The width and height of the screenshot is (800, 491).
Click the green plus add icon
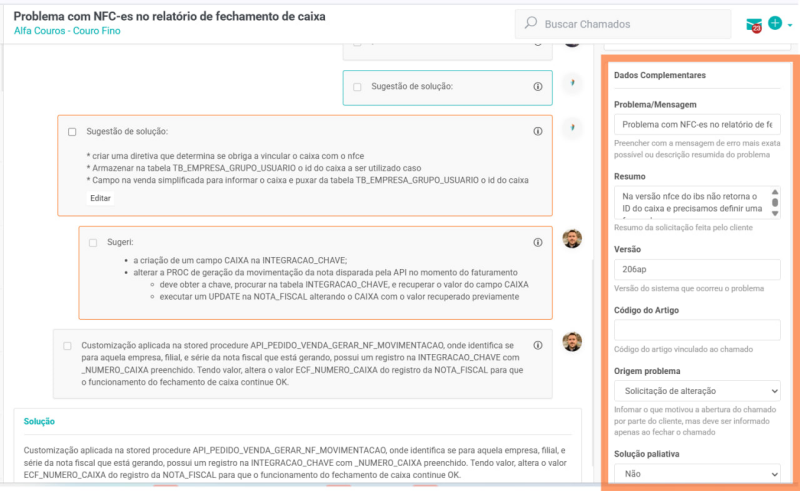(775, 23)
